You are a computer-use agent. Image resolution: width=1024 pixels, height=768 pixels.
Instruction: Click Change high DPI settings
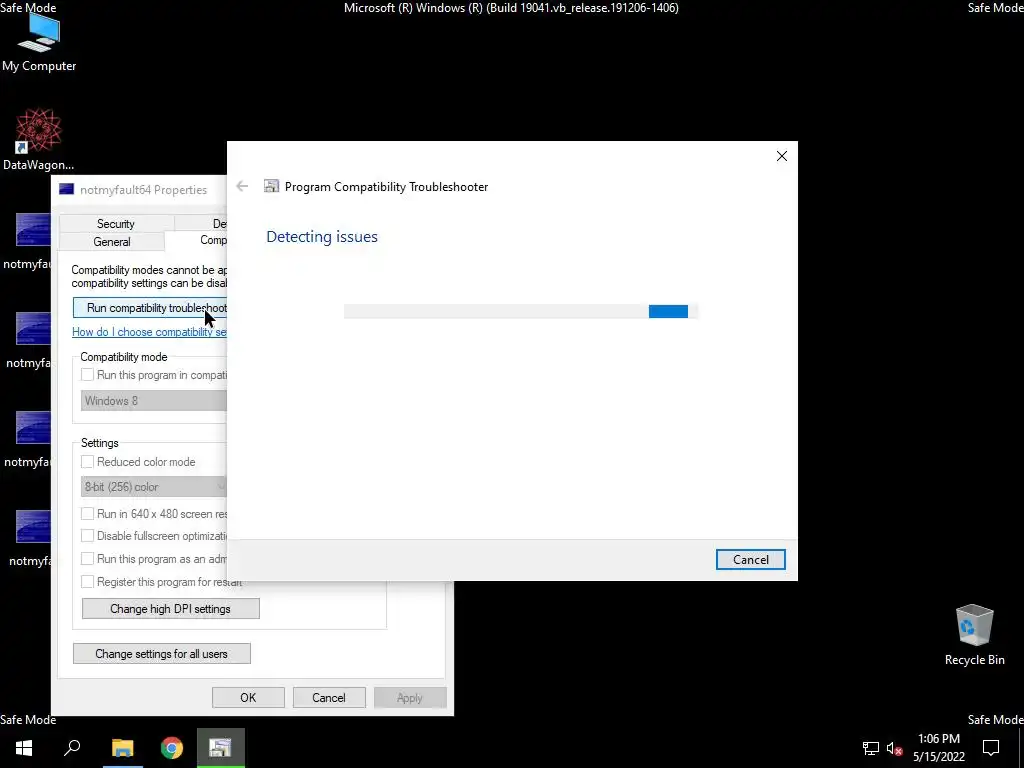pos(170,609)
